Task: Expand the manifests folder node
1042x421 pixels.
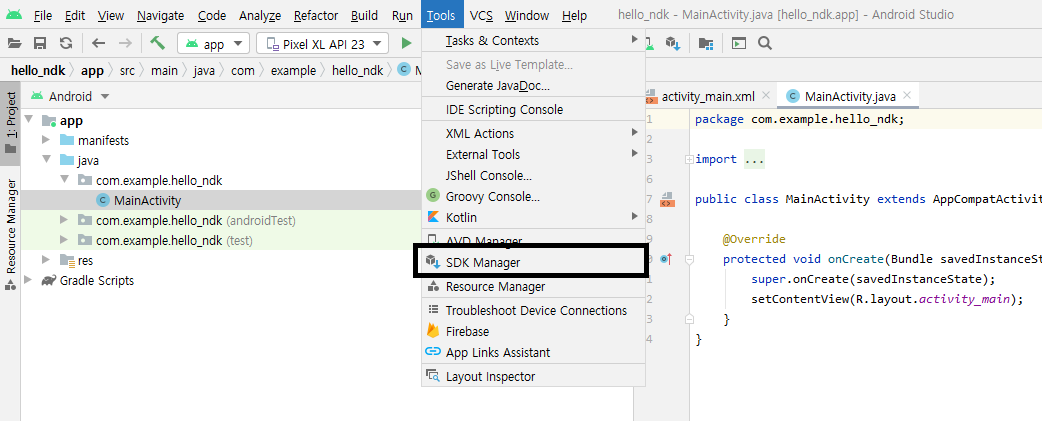Action: pyautogui.click(x=46, y=140)
